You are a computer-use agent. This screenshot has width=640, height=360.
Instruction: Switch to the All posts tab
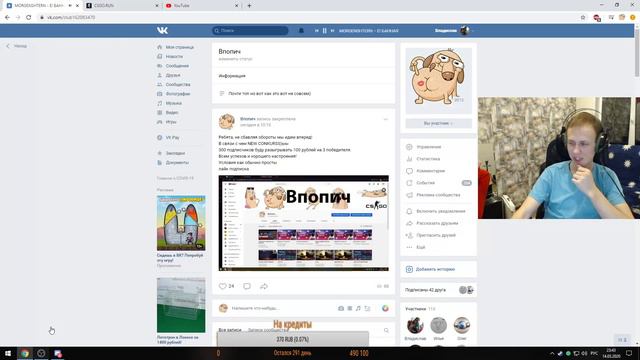click(230, 330)
